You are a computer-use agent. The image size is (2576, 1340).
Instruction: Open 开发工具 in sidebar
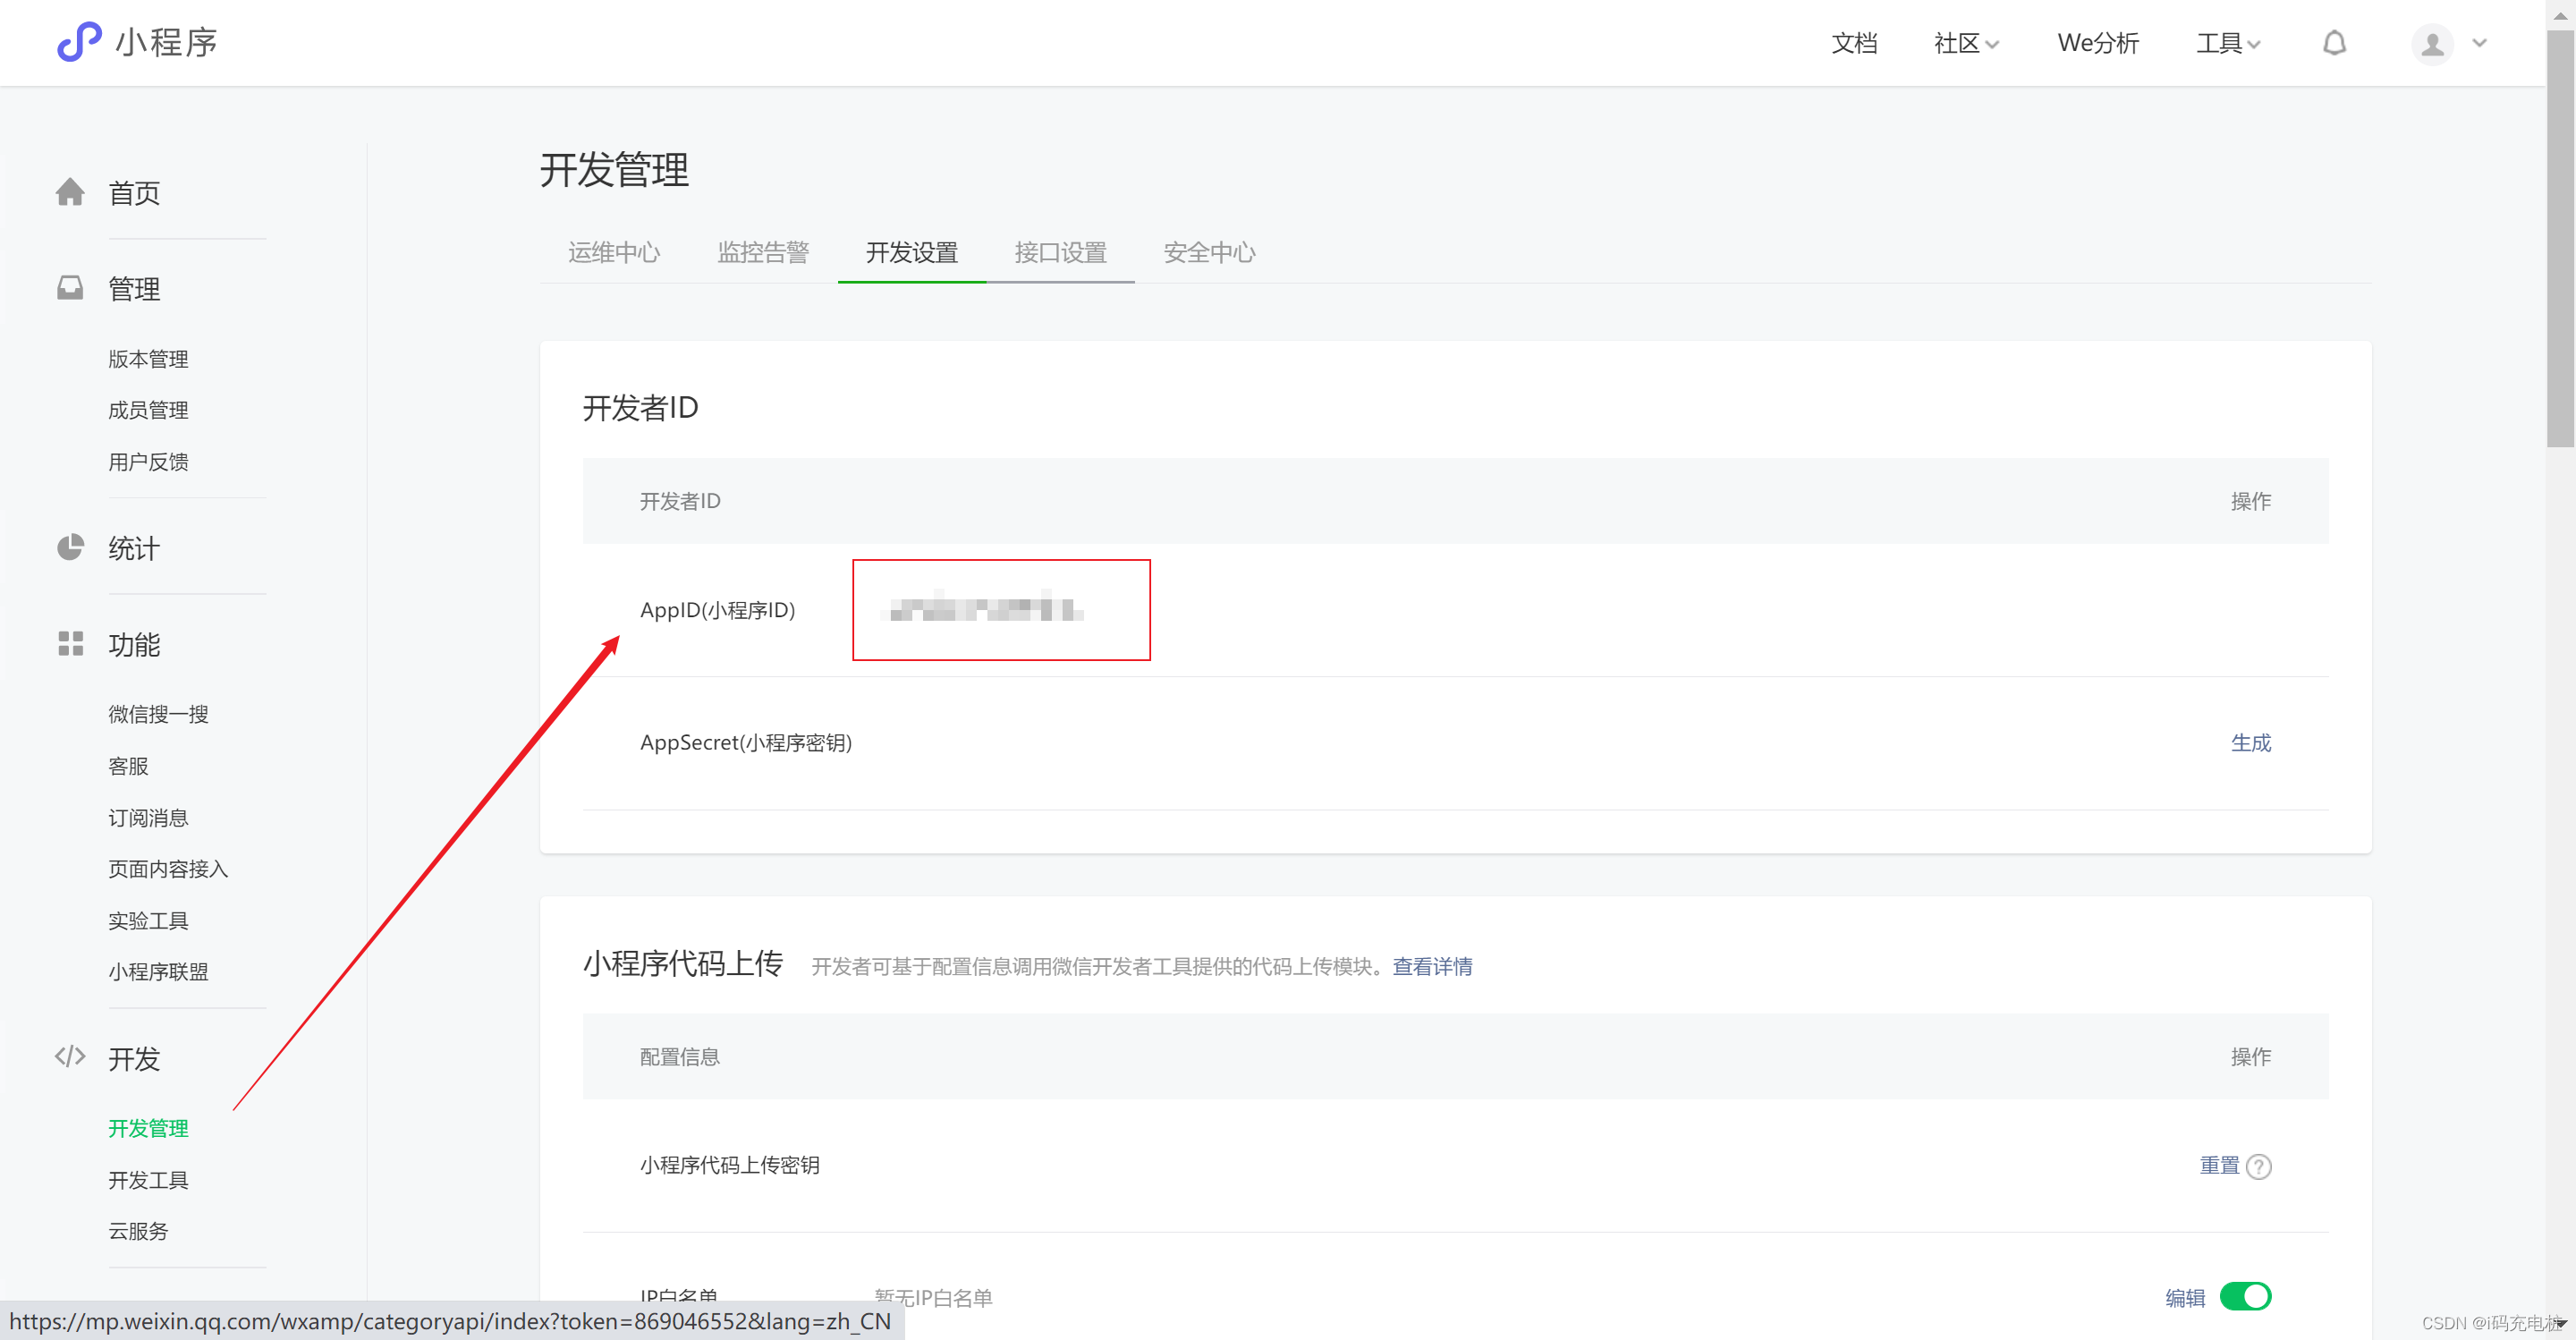[x=148, y=1180]
